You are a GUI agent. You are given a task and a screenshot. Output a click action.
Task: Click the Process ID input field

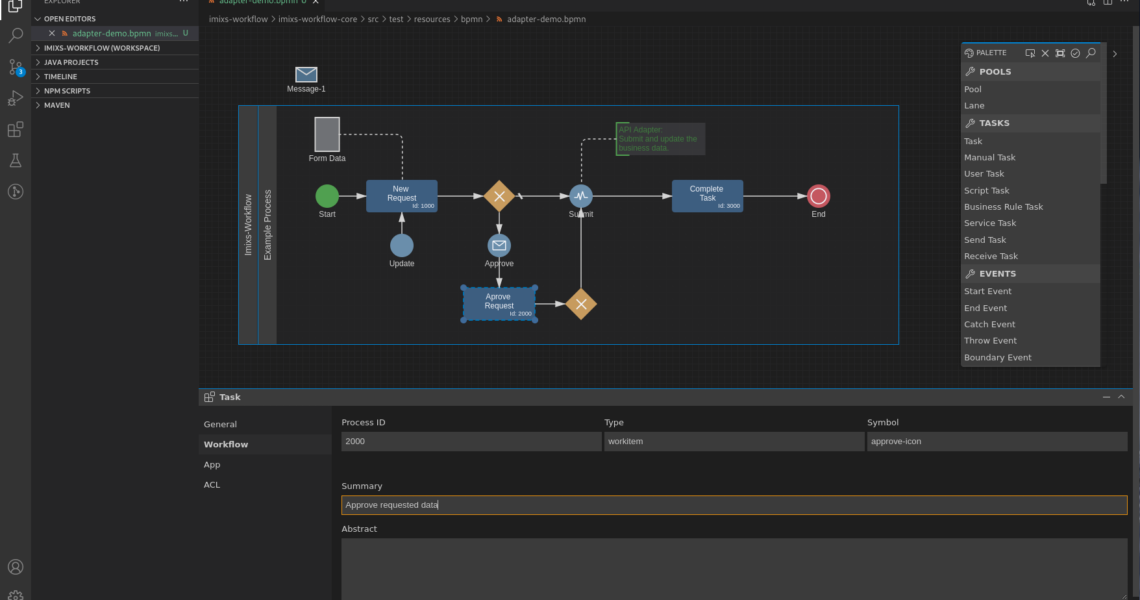tap(470, 441)
